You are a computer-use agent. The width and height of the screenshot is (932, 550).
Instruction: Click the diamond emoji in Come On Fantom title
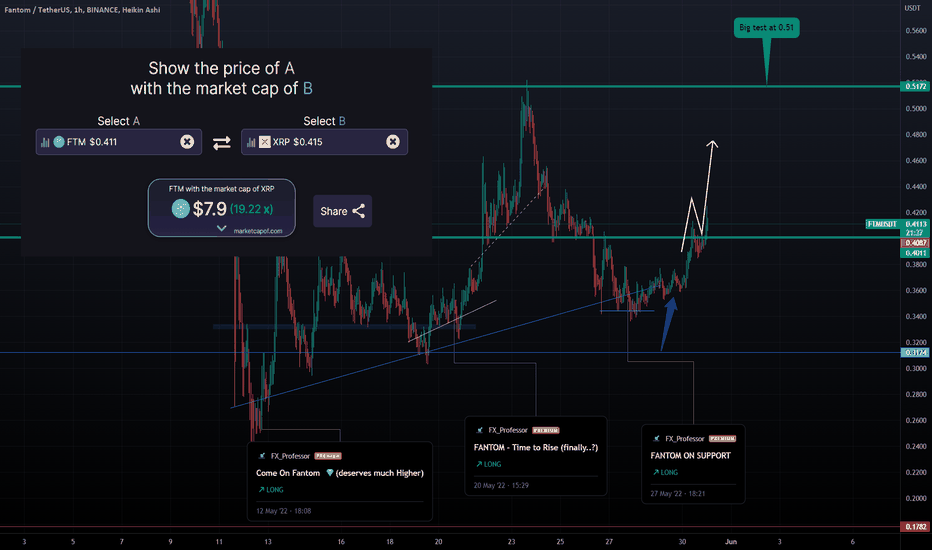(330, 473)
